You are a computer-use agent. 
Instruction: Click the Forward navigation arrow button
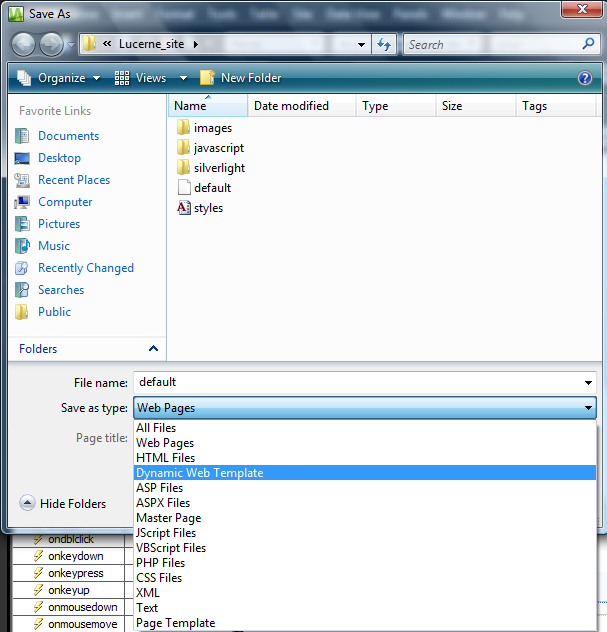(51, 44)
